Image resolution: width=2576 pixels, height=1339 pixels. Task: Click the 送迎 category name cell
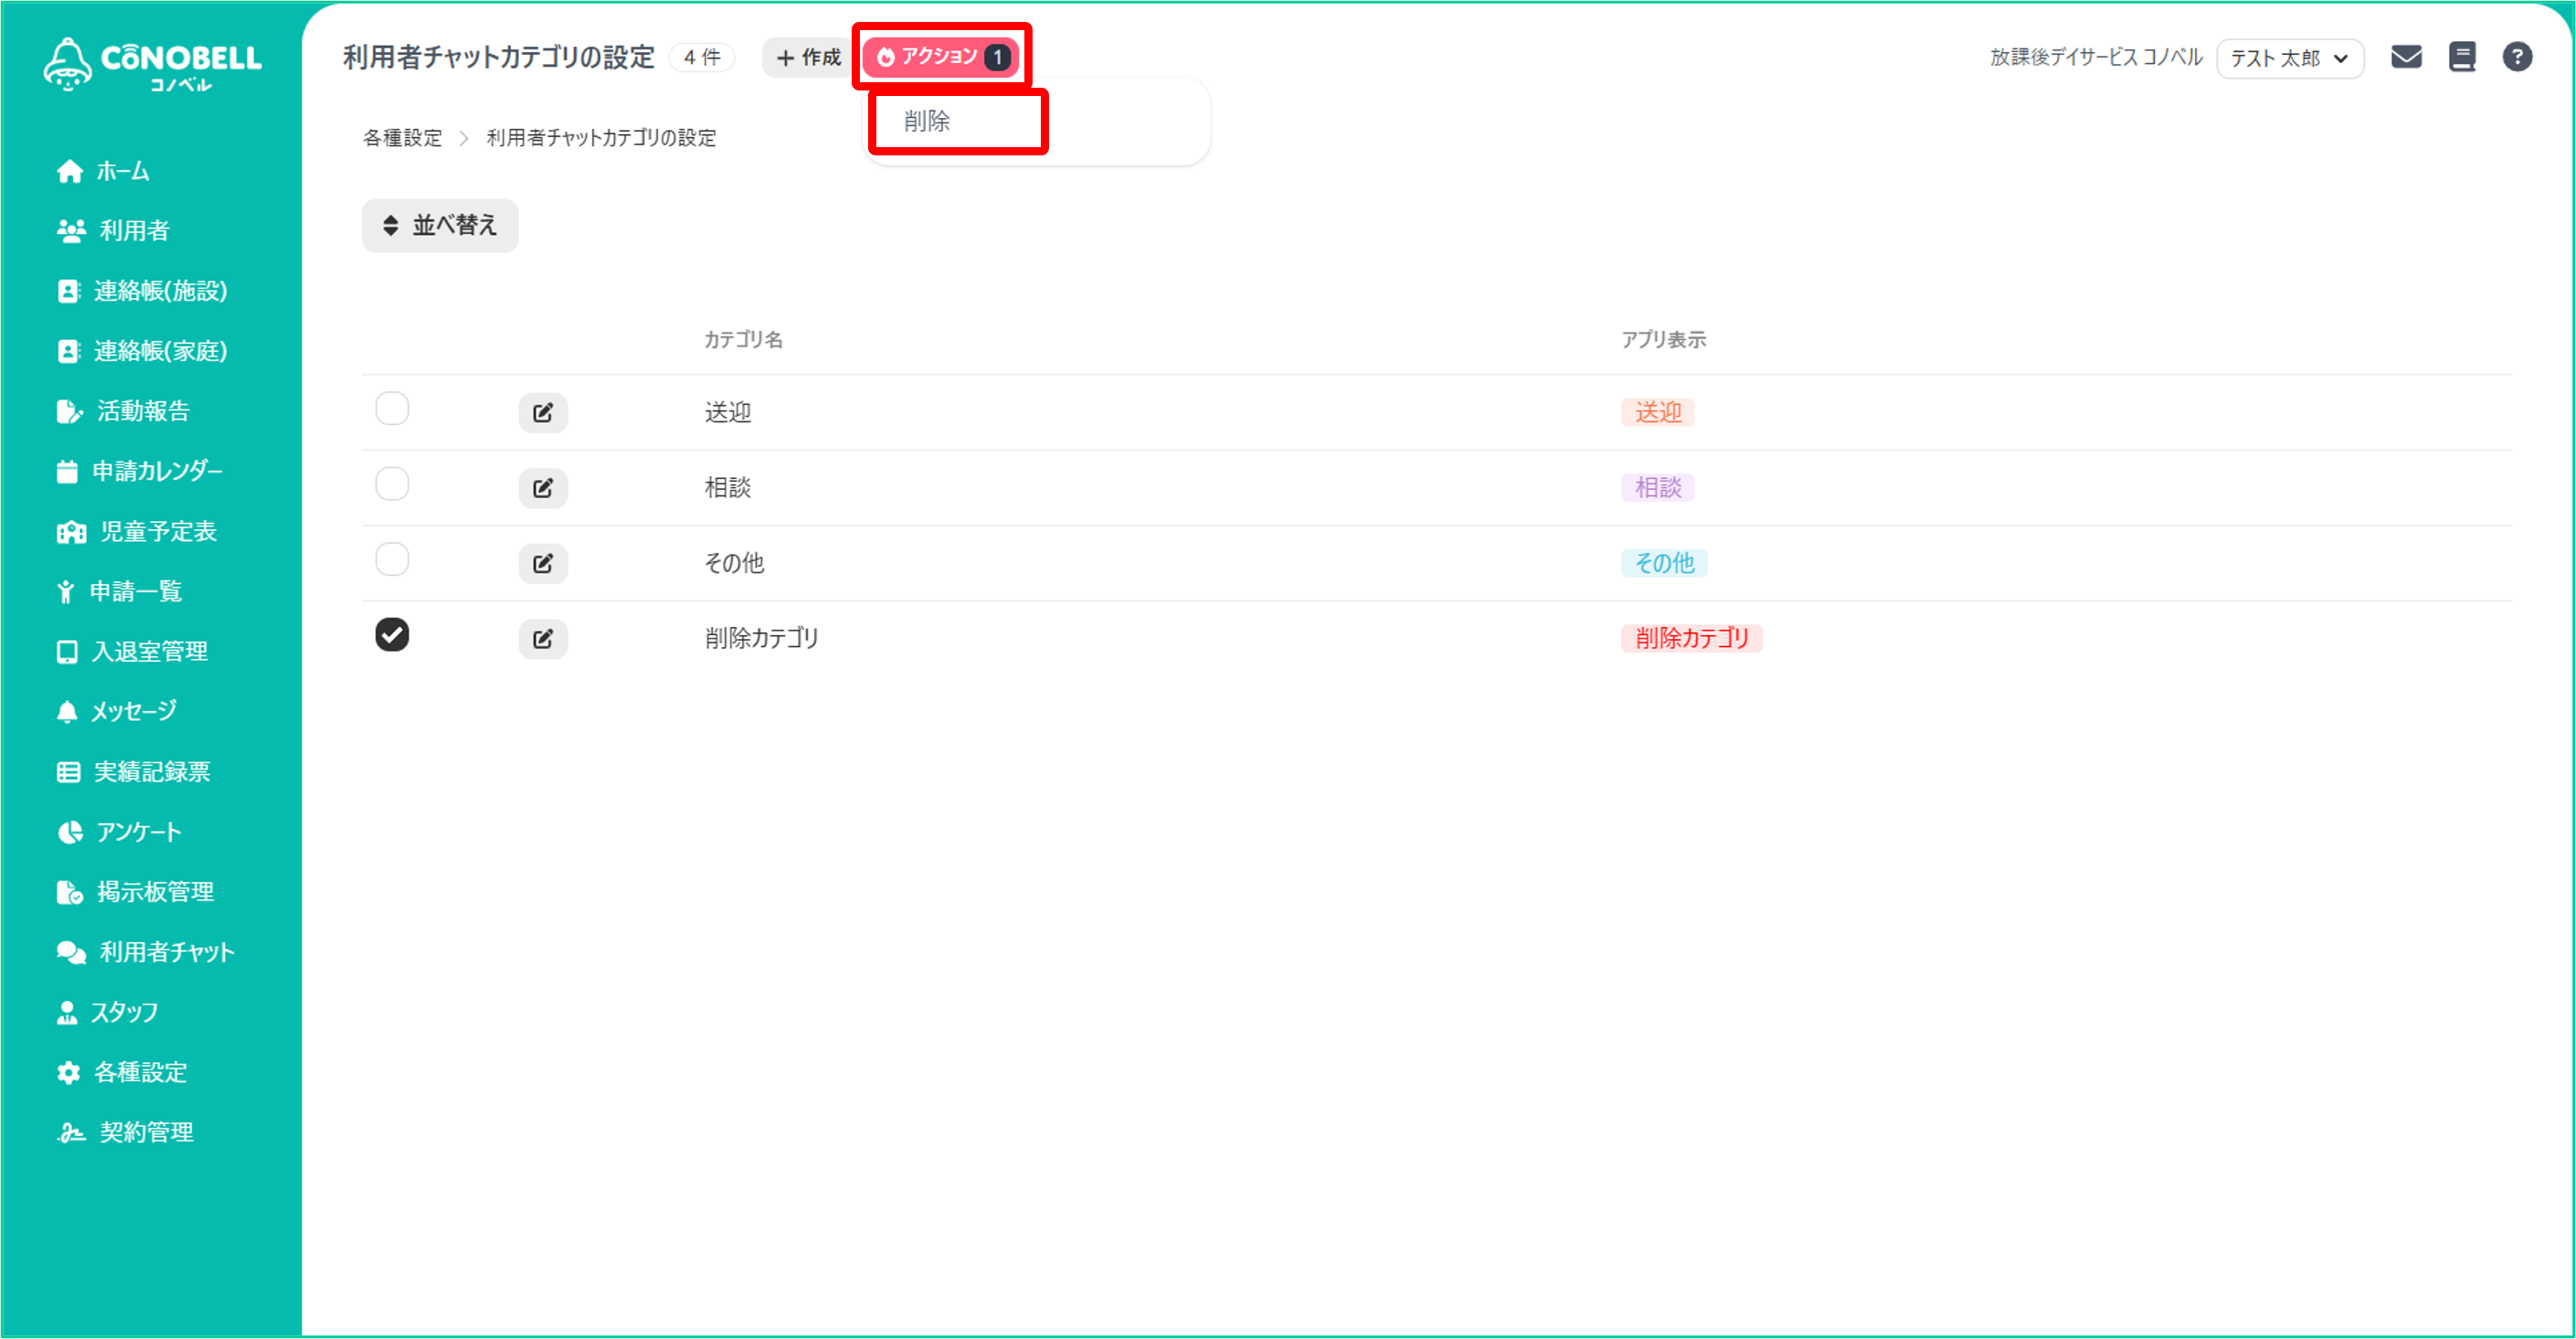pos(728,412)
